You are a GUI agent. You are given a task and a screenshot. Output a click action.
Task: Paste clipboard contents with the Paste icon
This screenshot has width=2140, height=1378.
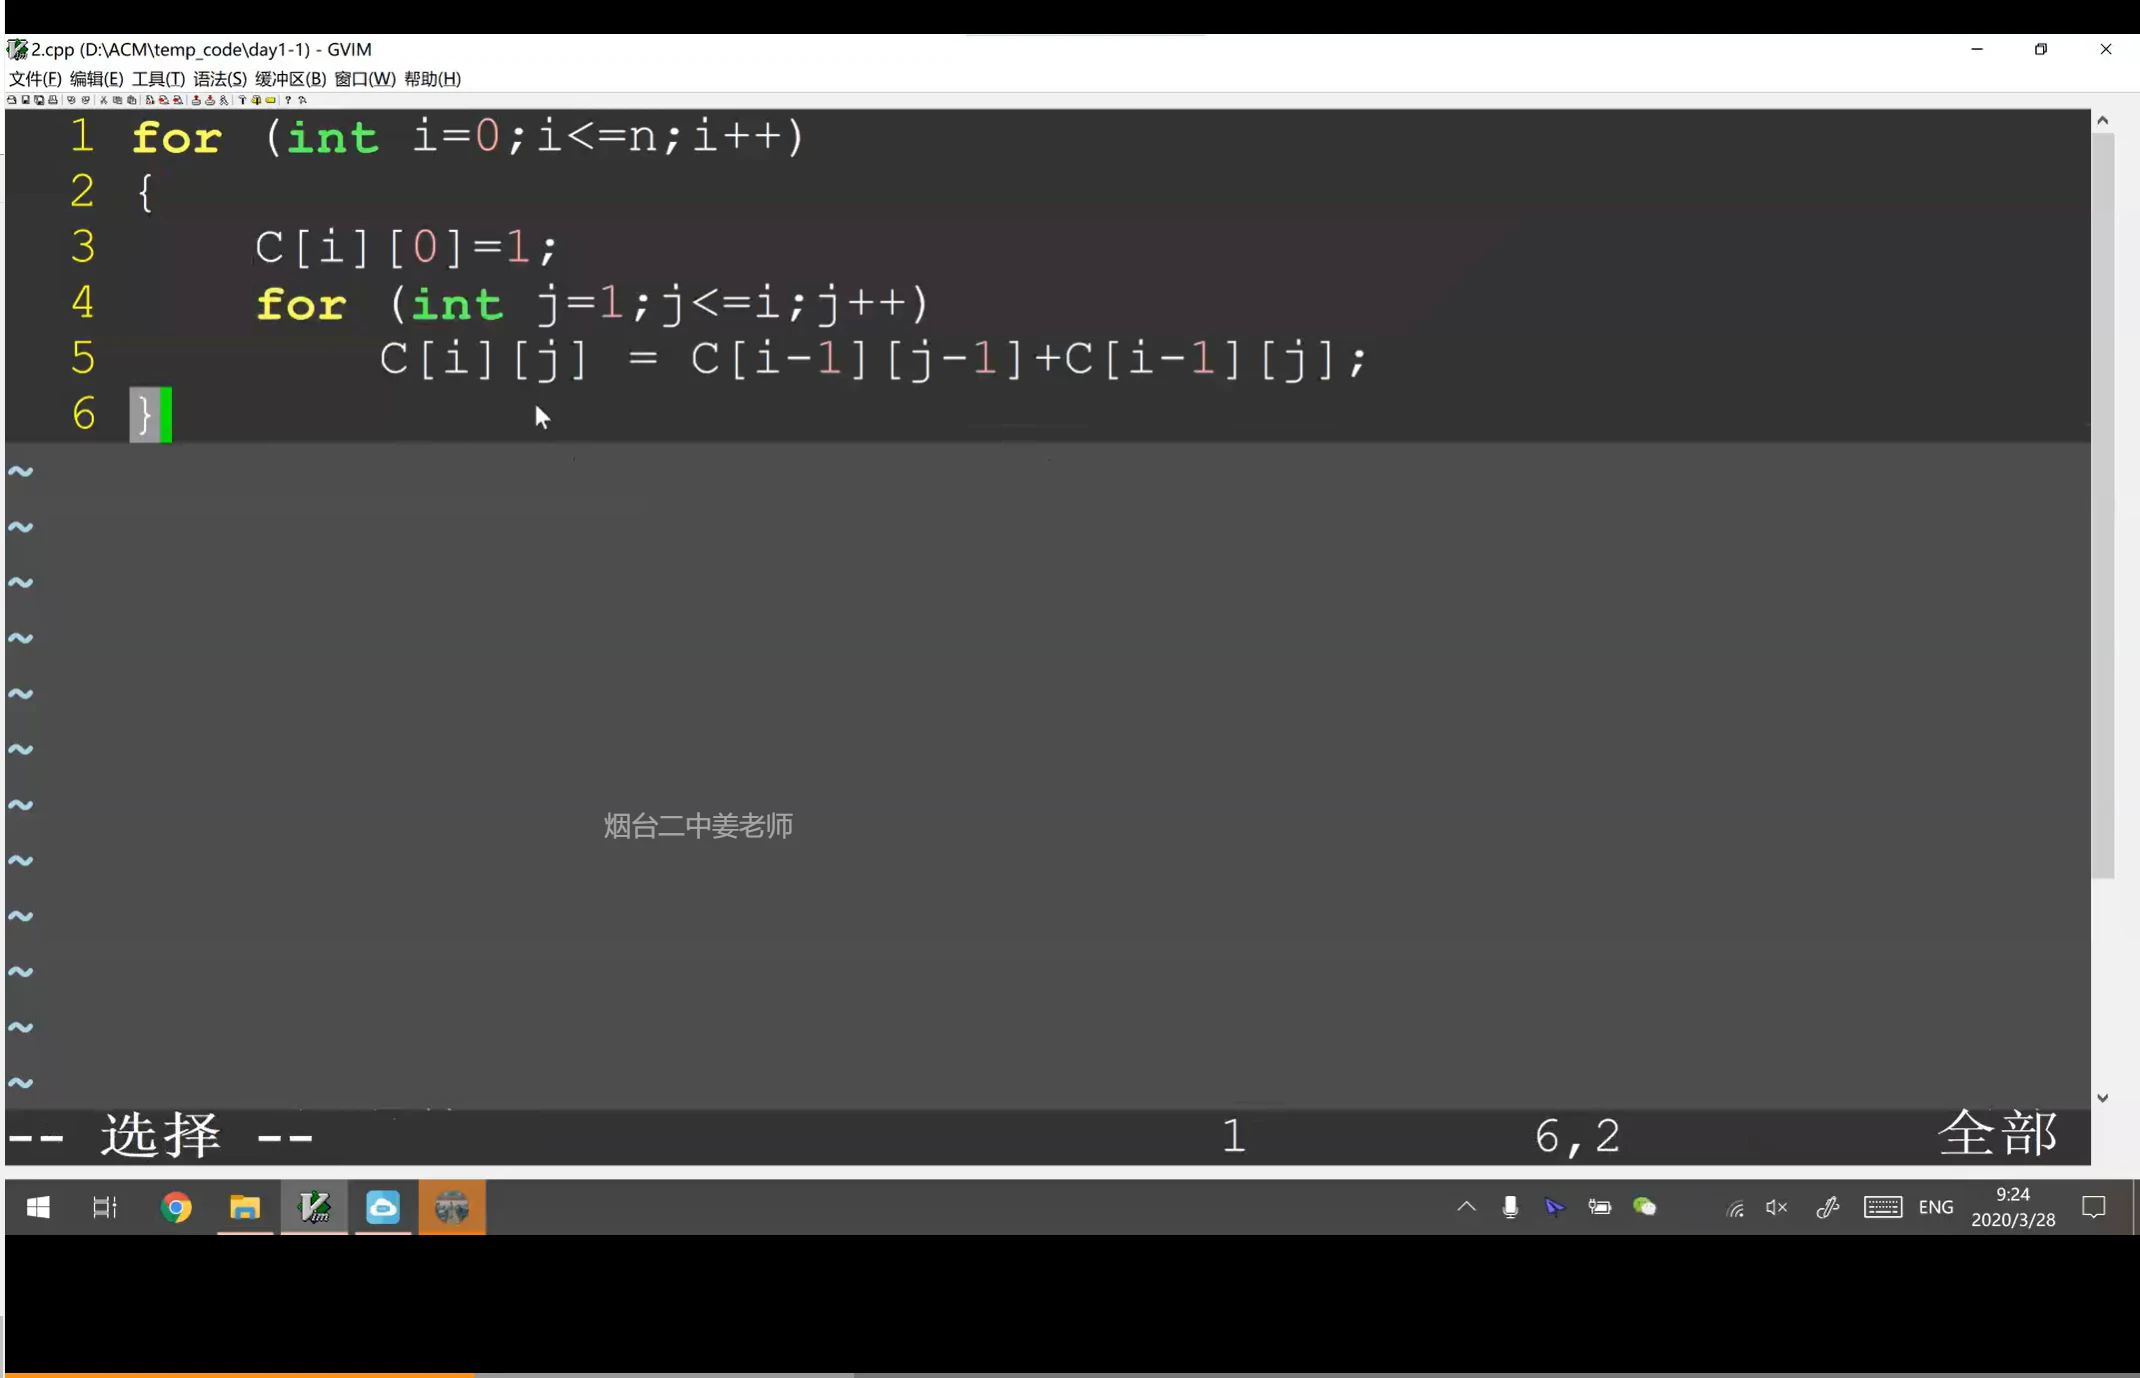(x=132, y=100)
